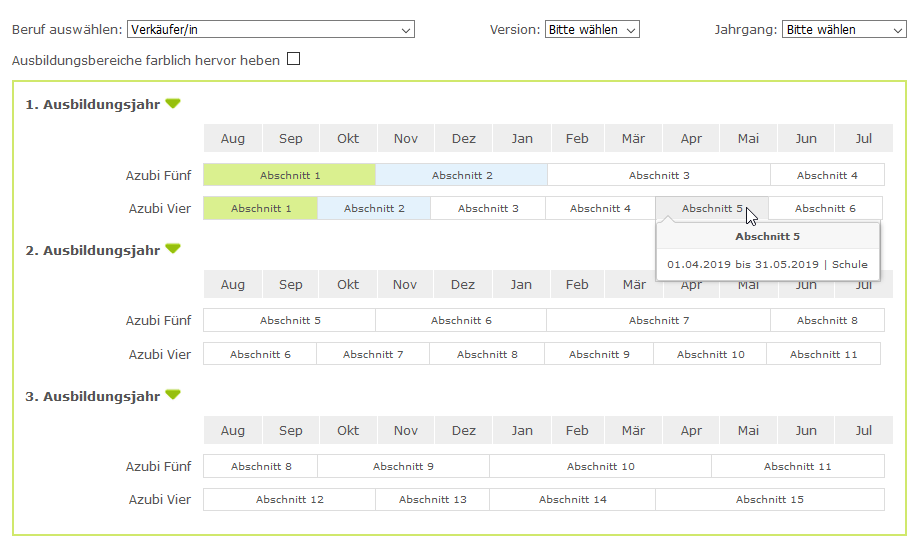Open the Jahrgang dropdown
Image resolution: width=919 pixels, height=546 pixels.
click(x=843, y=30)
